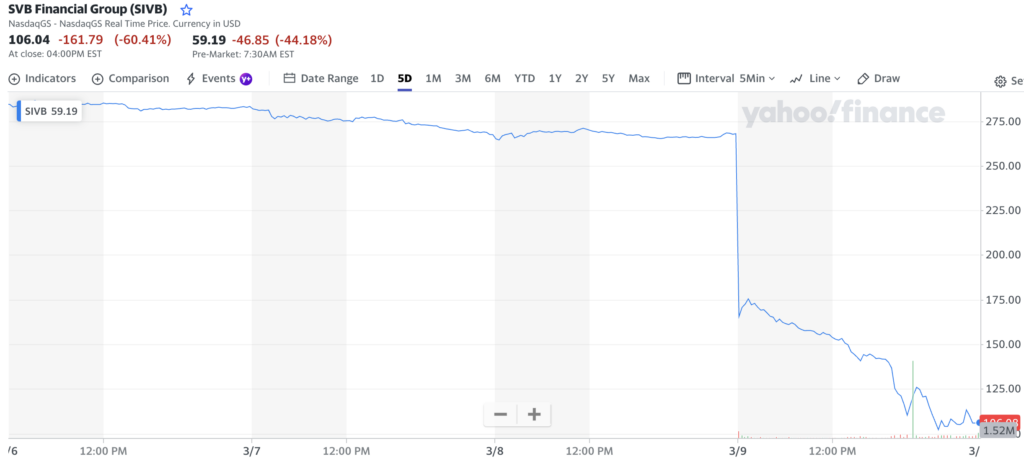Expand the Interval 5Min dropdown
Image resolution: width=1024 pixels, height=464 pixels.
(x=727, y=79)
